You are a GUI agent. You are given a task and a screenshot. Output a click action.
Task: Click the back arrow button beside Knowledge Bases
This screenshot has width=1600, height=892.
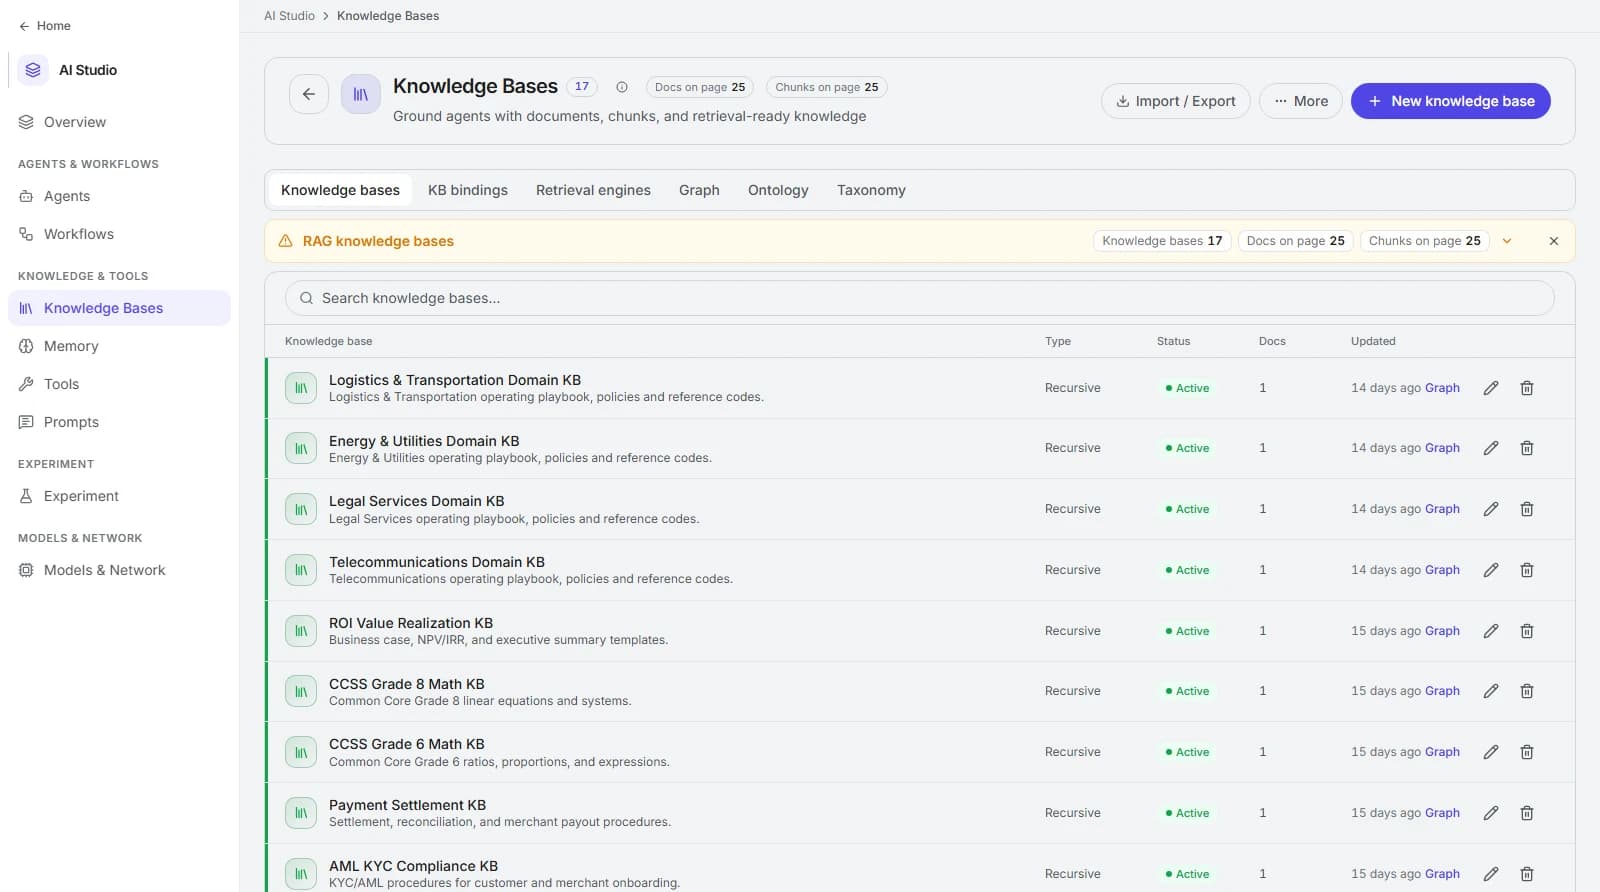[309, 94]
